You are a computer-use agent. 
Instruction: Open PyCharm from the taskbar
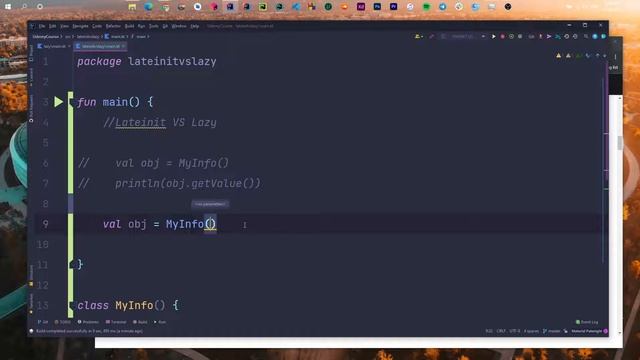coord(263,7)
